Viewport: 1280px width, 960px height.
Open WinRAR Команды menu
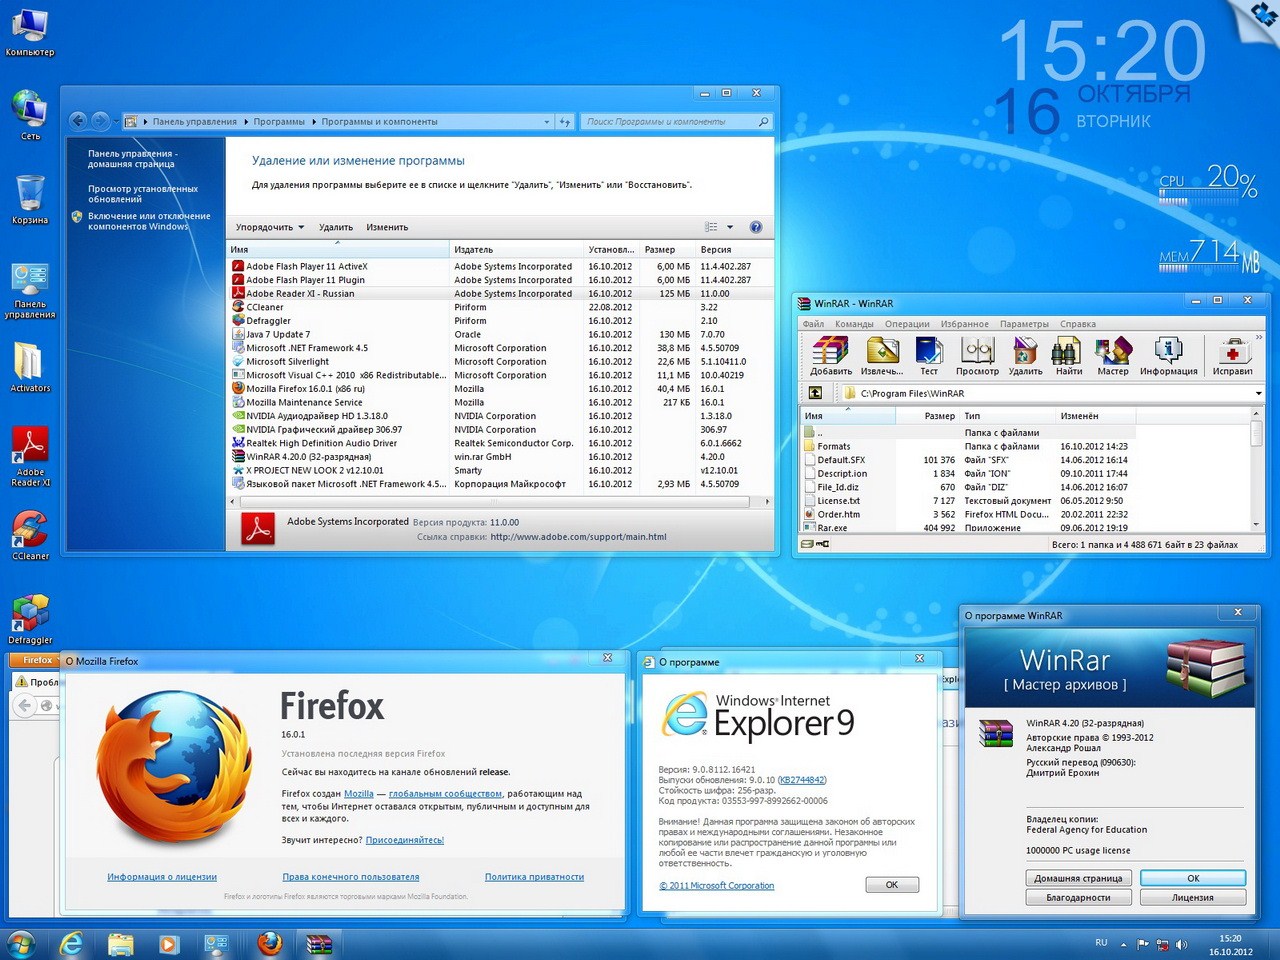tap(854, 324)
